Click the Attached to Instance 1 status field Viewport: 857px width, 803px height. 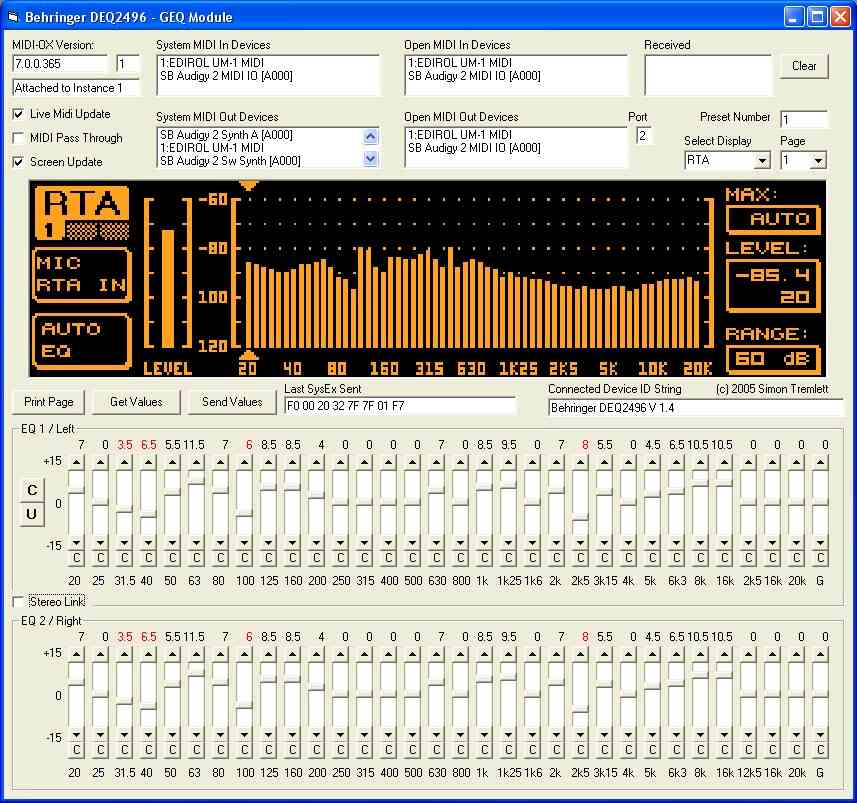[76, 87]
